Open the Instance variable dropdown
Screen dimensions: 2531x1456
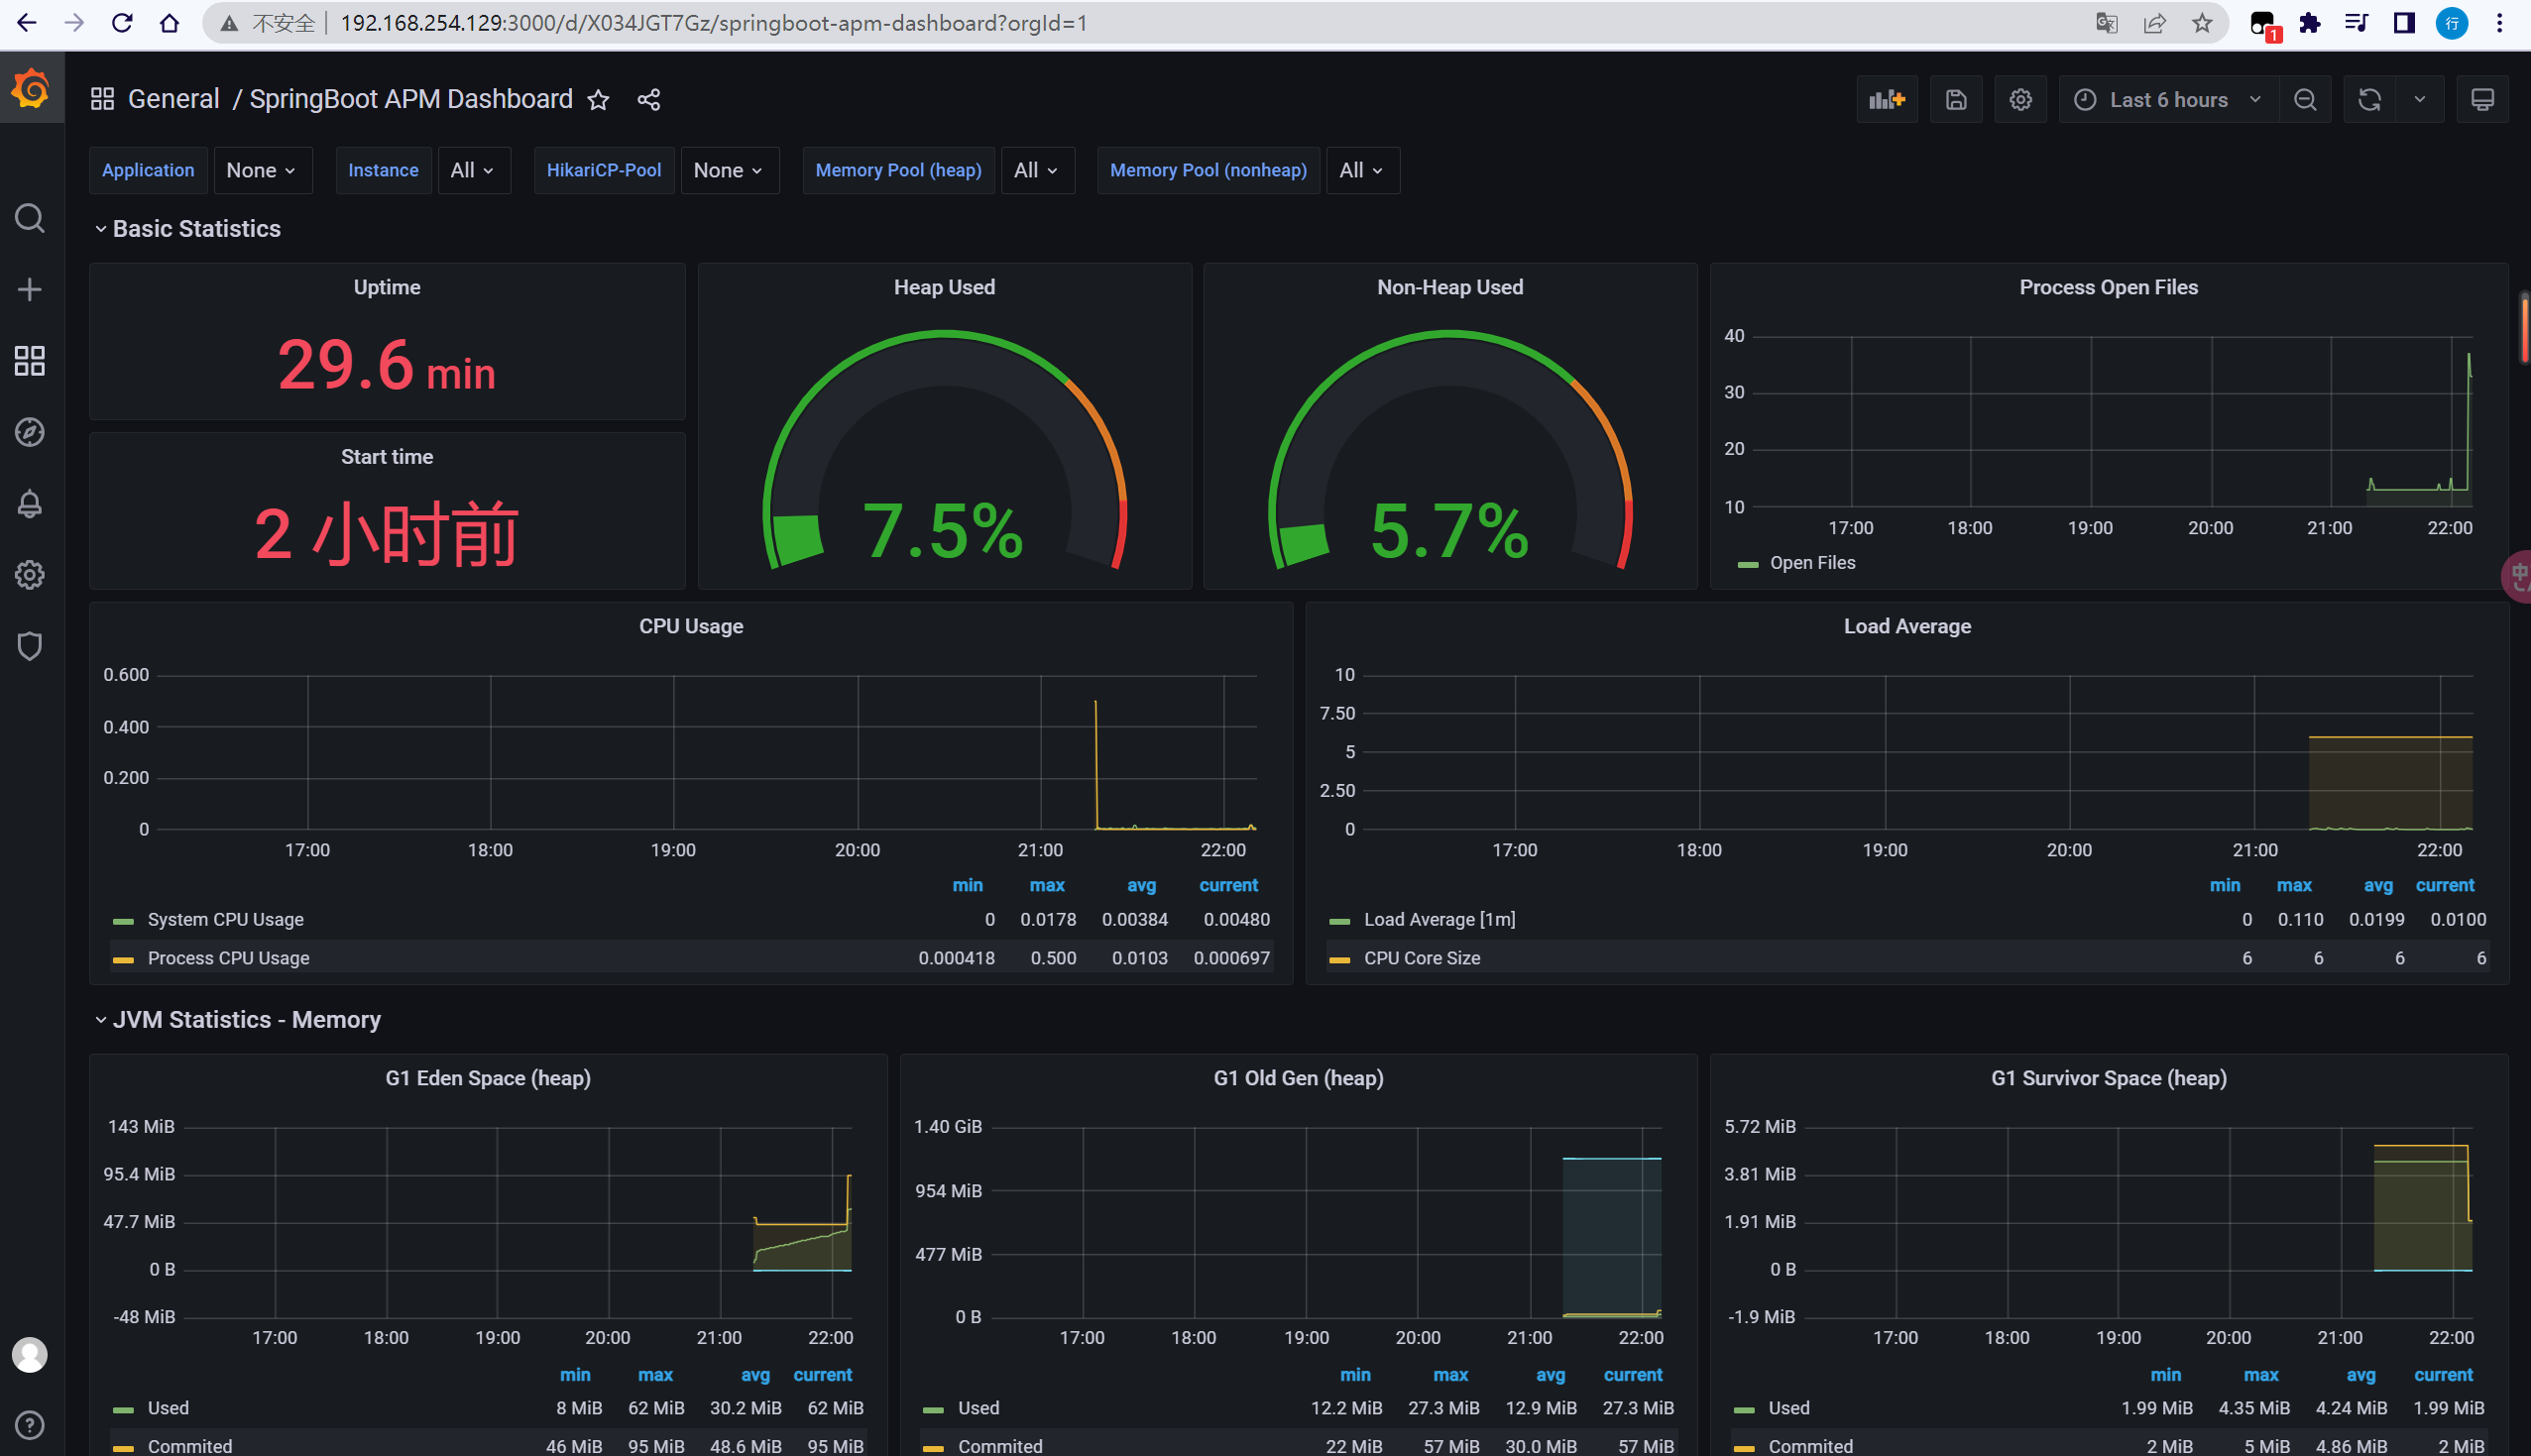coord(473,170)
